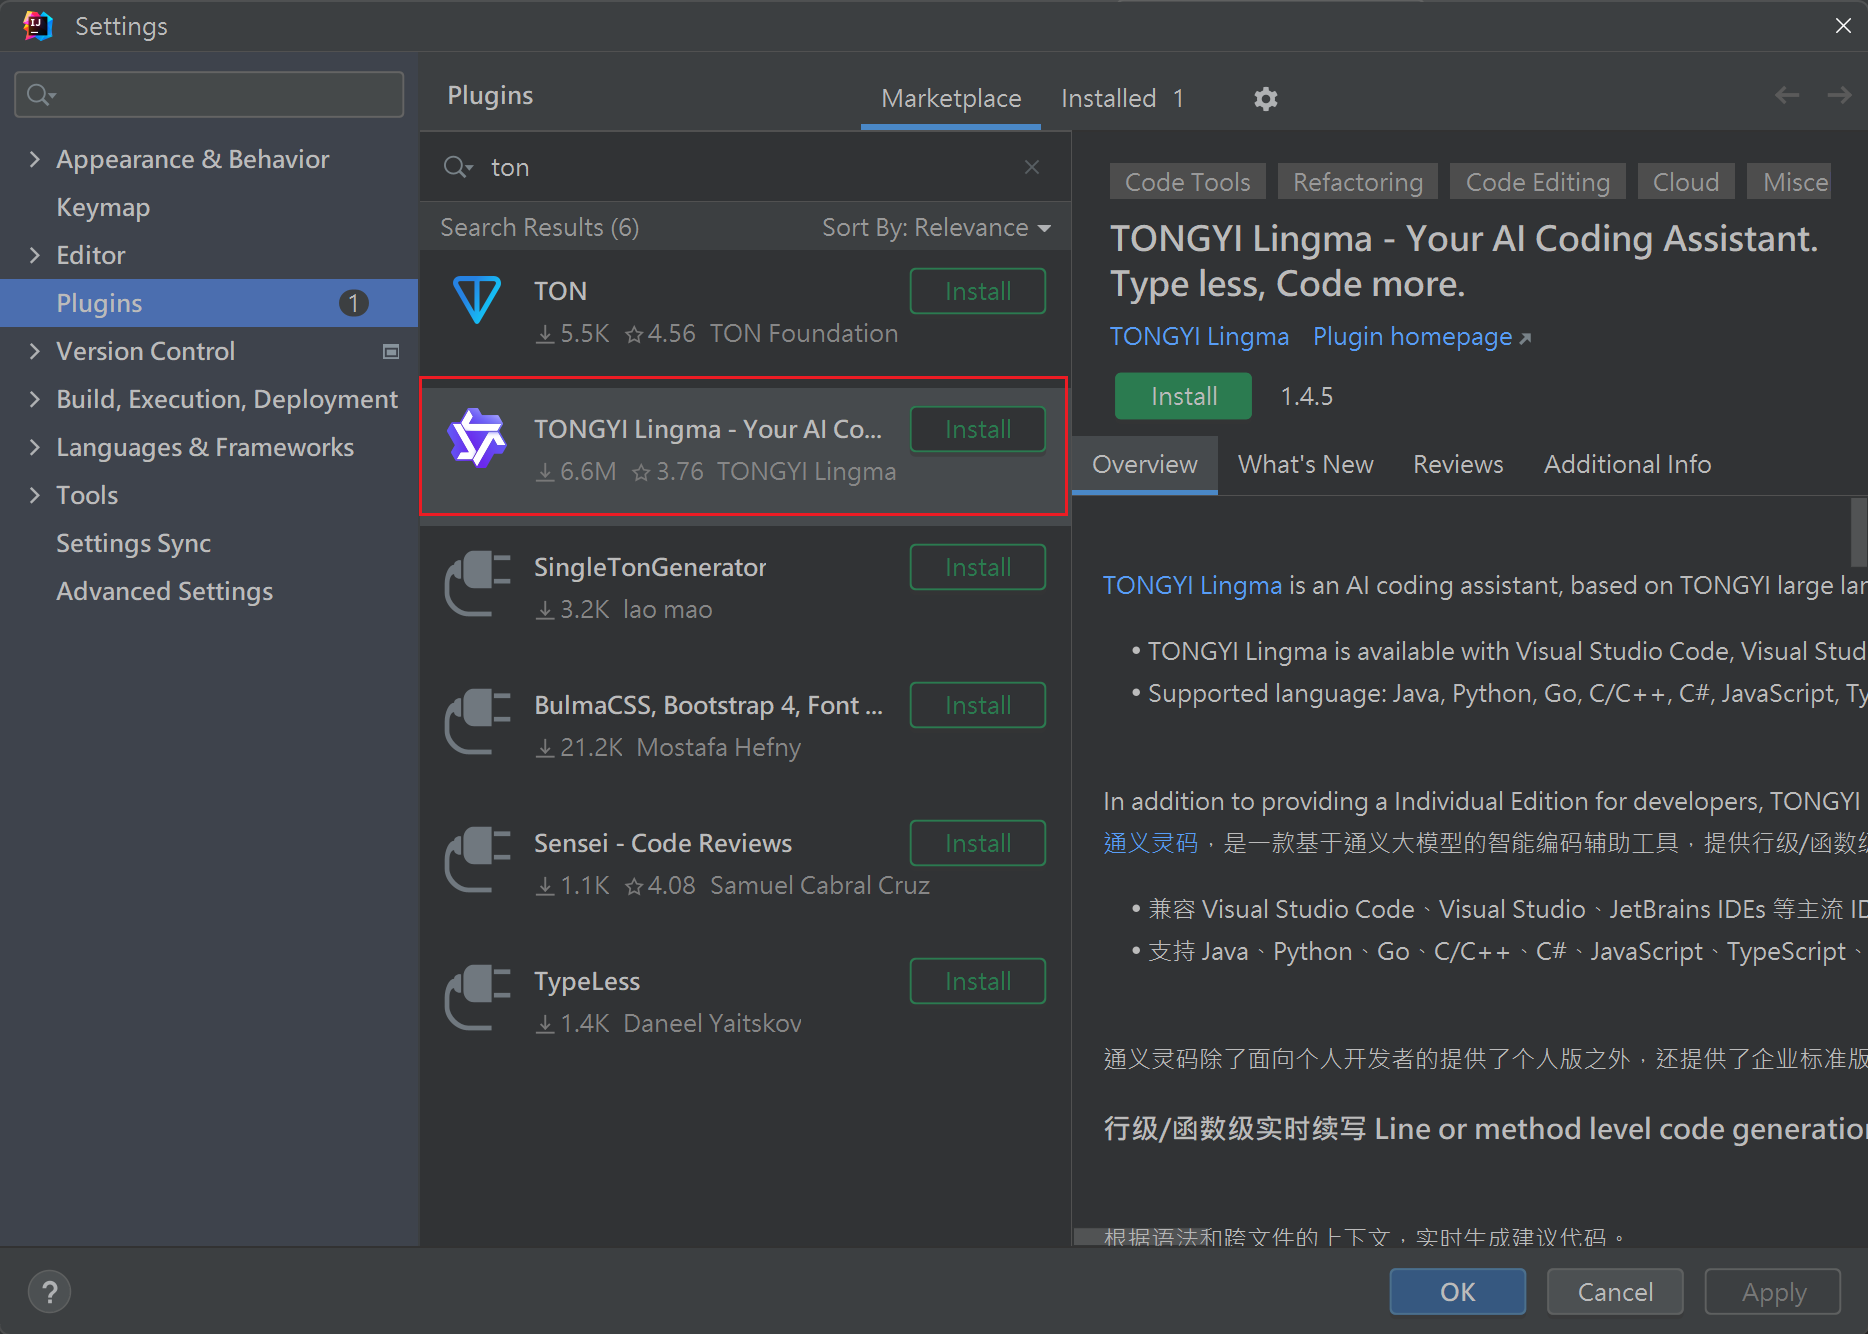Screen dimensions: 1868x1334
Task: Switch to the Installed tab
Action: 1122,98
